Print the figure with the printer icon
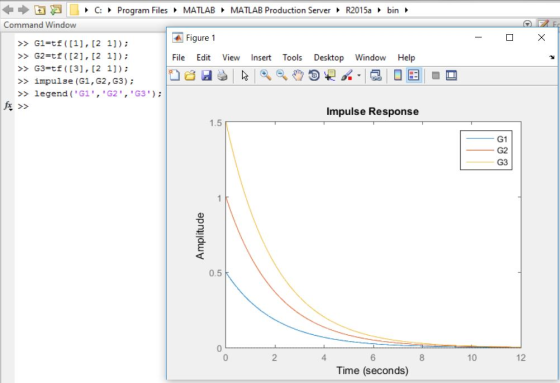560x383 pixels. 222,75
